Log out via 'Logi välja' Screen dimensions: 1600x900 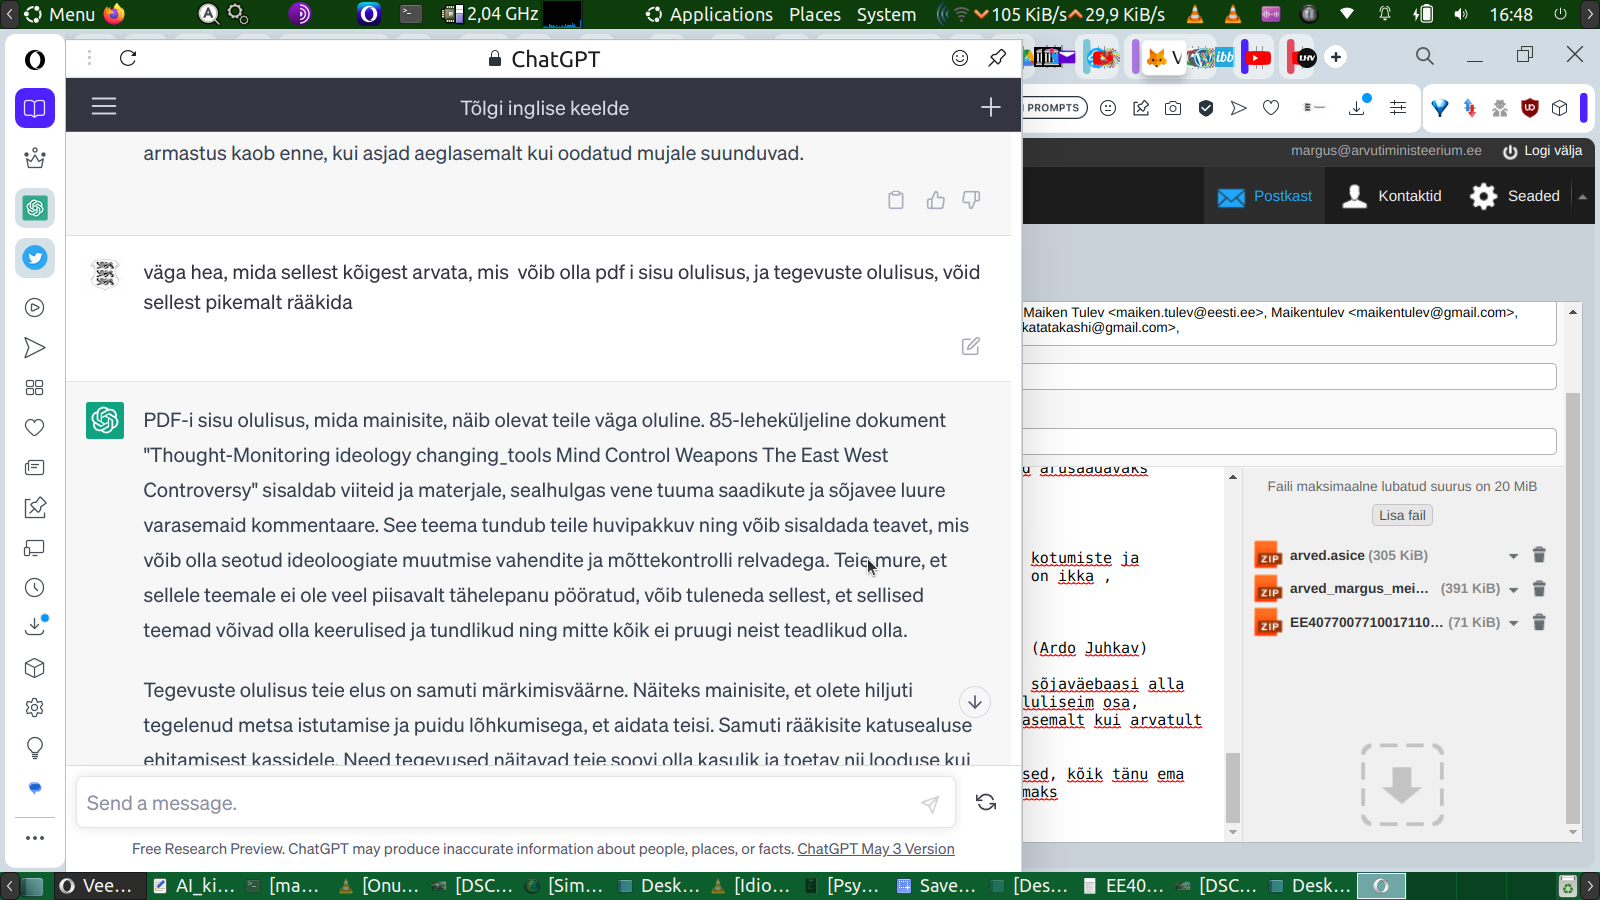click(x=1542, y=151)
